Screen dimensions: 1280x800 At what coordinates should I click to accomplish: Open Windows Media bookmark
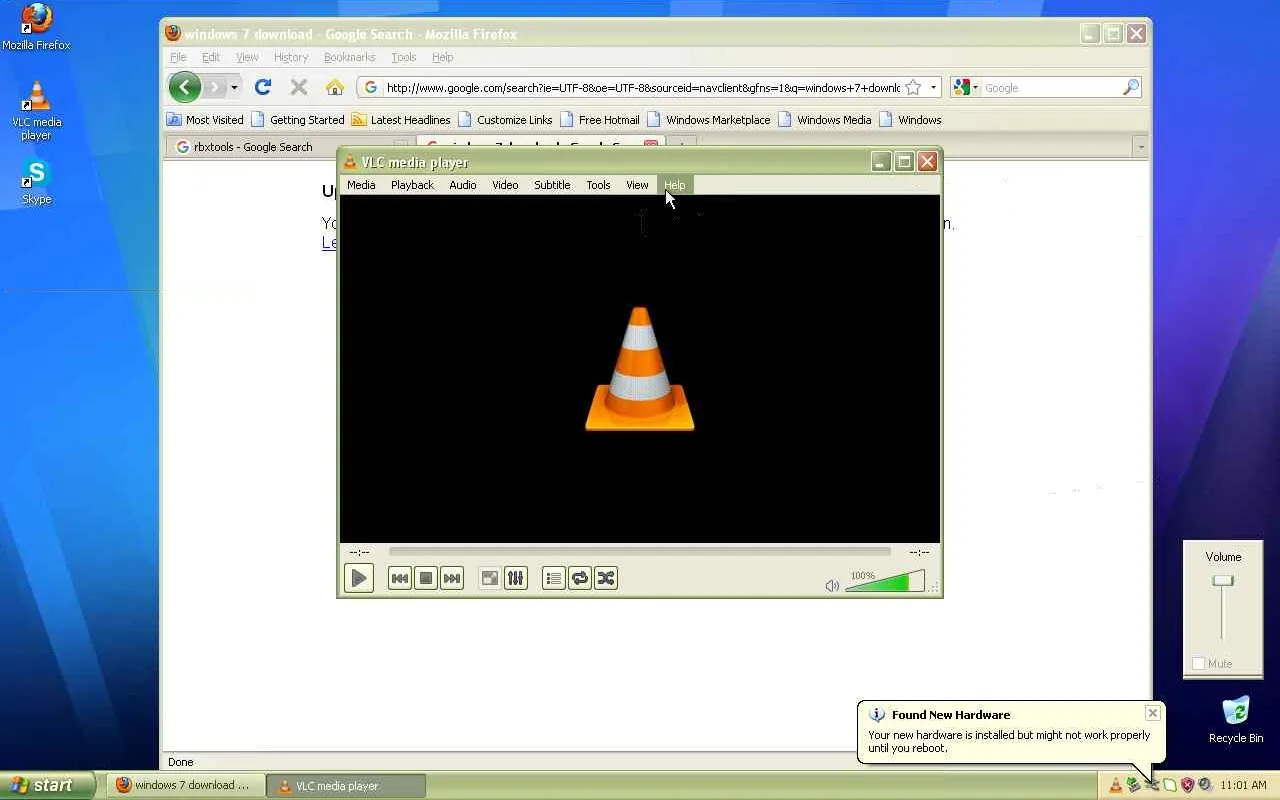(825, 120)
